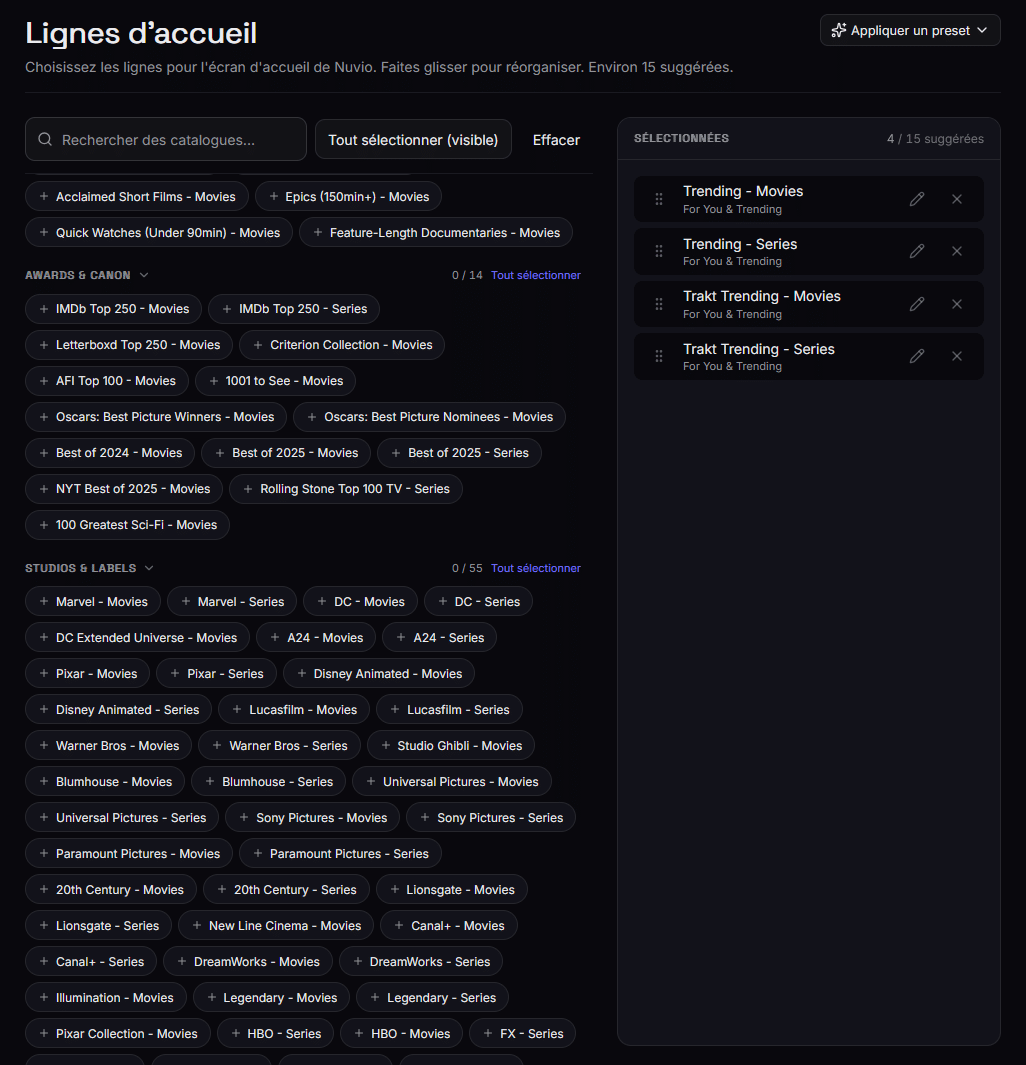Edit the Trending - Series row name
This screenshot has width=1026, height=1065.
tap(917, 251)
